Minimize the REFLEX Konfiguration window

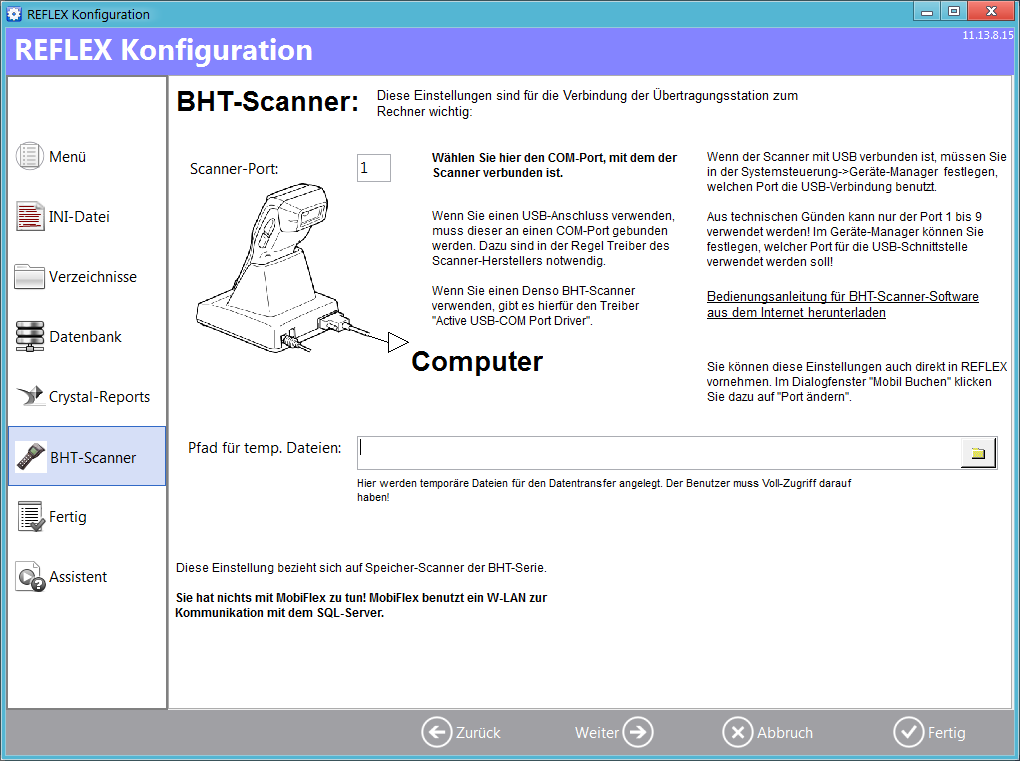928,11
